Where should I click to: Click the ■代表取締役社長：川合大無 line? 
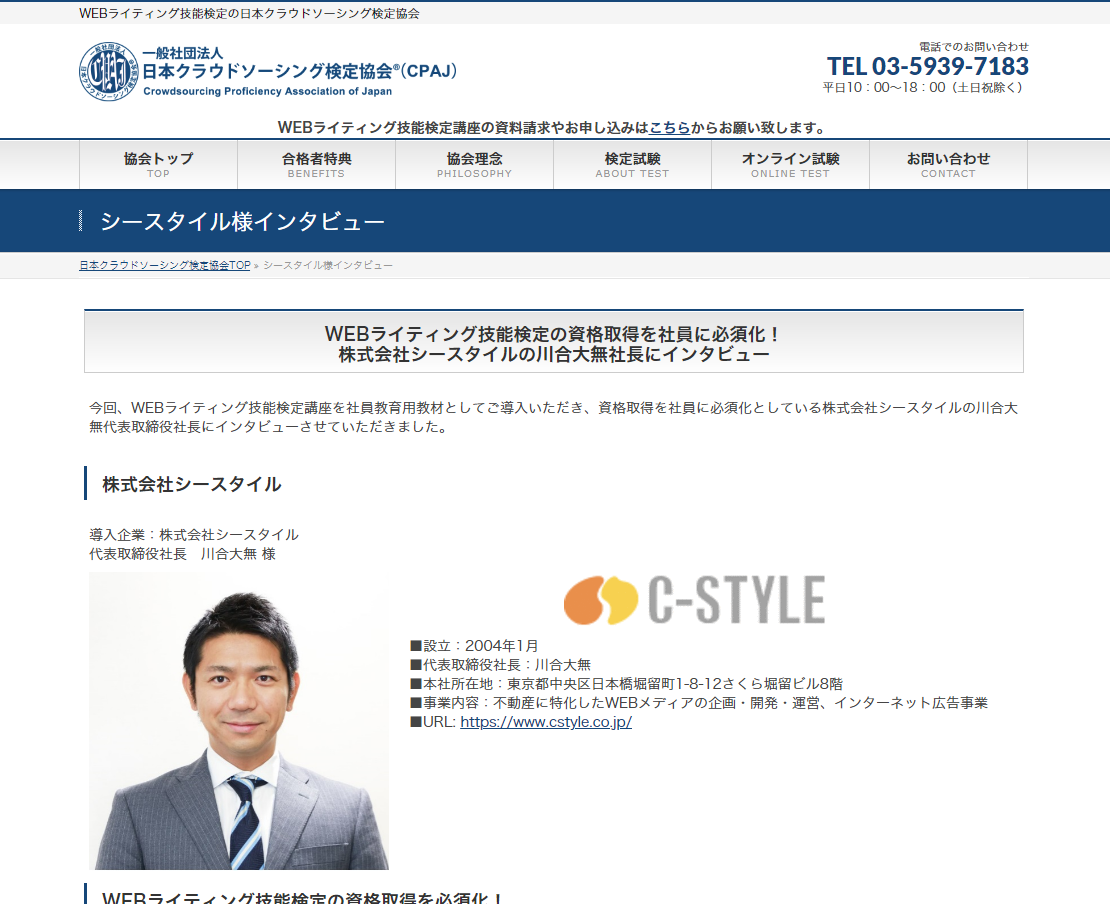click(500, 665)
